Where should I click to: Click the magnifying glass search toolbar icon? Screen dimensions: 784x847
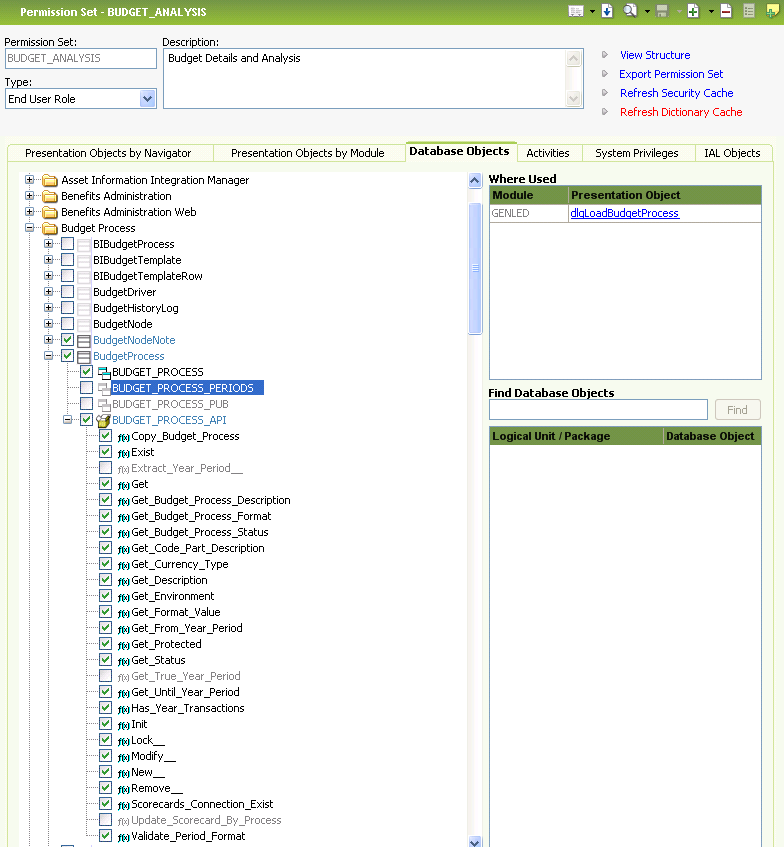(631, 11)
